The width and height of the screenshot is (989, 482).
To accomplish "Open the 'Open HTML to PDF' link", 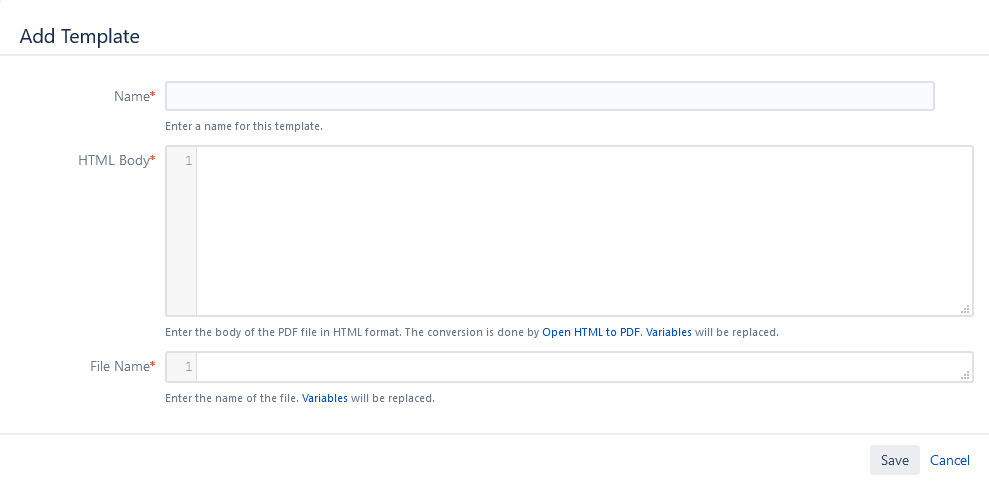I will [x=590, y=332].
